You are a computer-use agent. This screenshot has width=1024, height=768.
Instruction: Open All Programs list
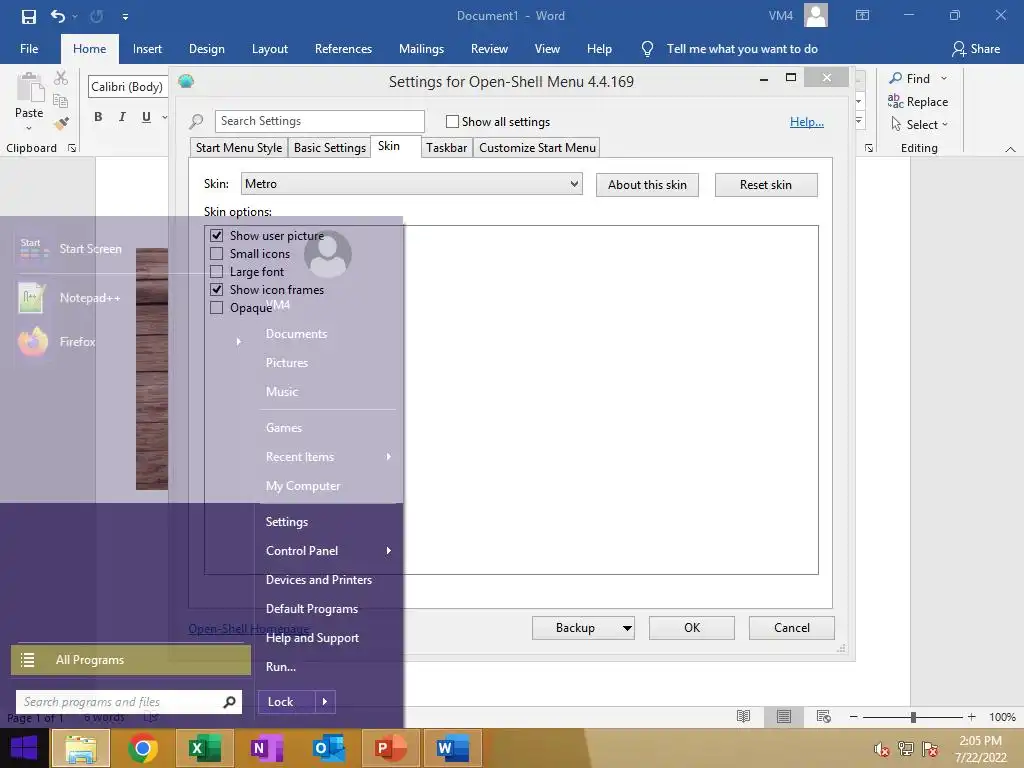[x=131, y=660]
